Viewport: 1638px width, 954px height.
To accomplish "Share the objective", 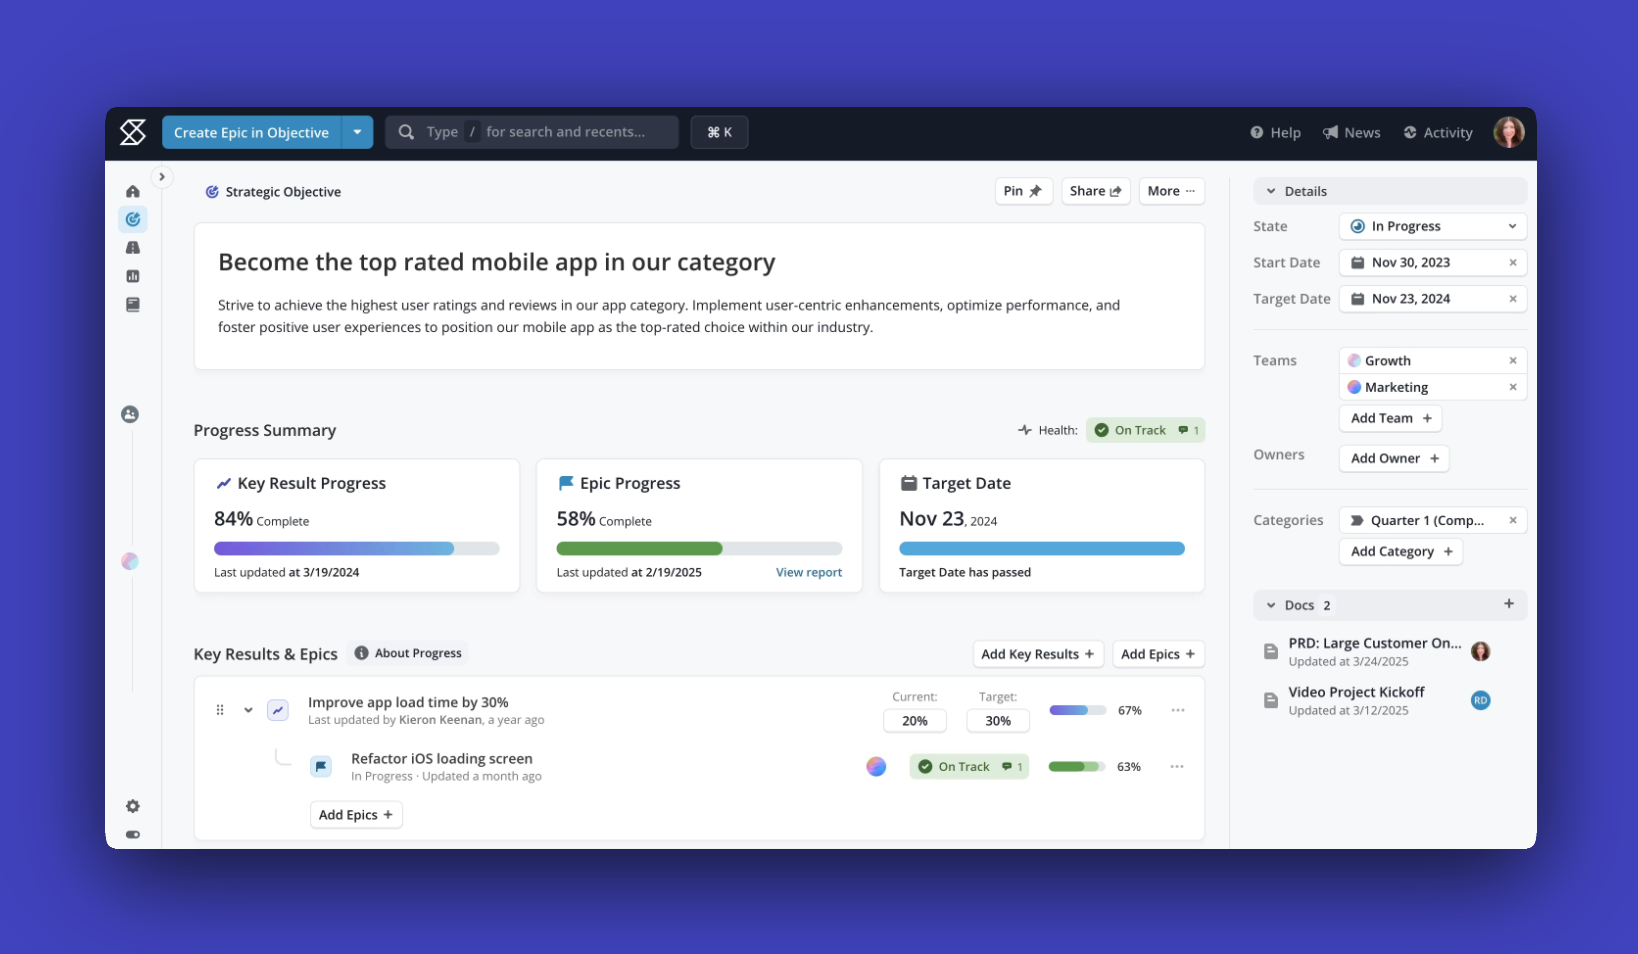I will [x=1095, y=191].
